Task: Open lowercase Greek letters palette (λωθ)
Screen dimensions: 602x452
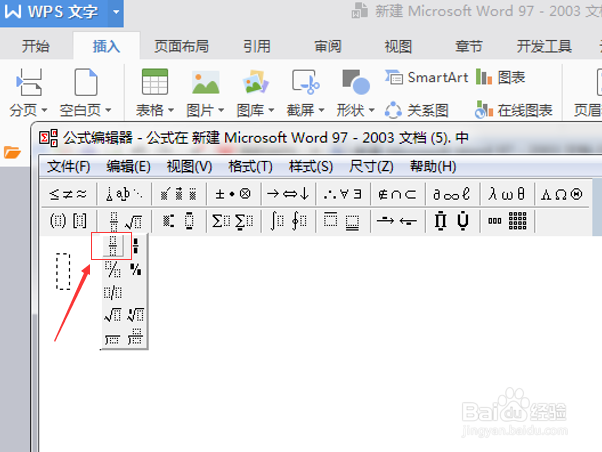Action: pyautogui.click(x=507, y=194)
